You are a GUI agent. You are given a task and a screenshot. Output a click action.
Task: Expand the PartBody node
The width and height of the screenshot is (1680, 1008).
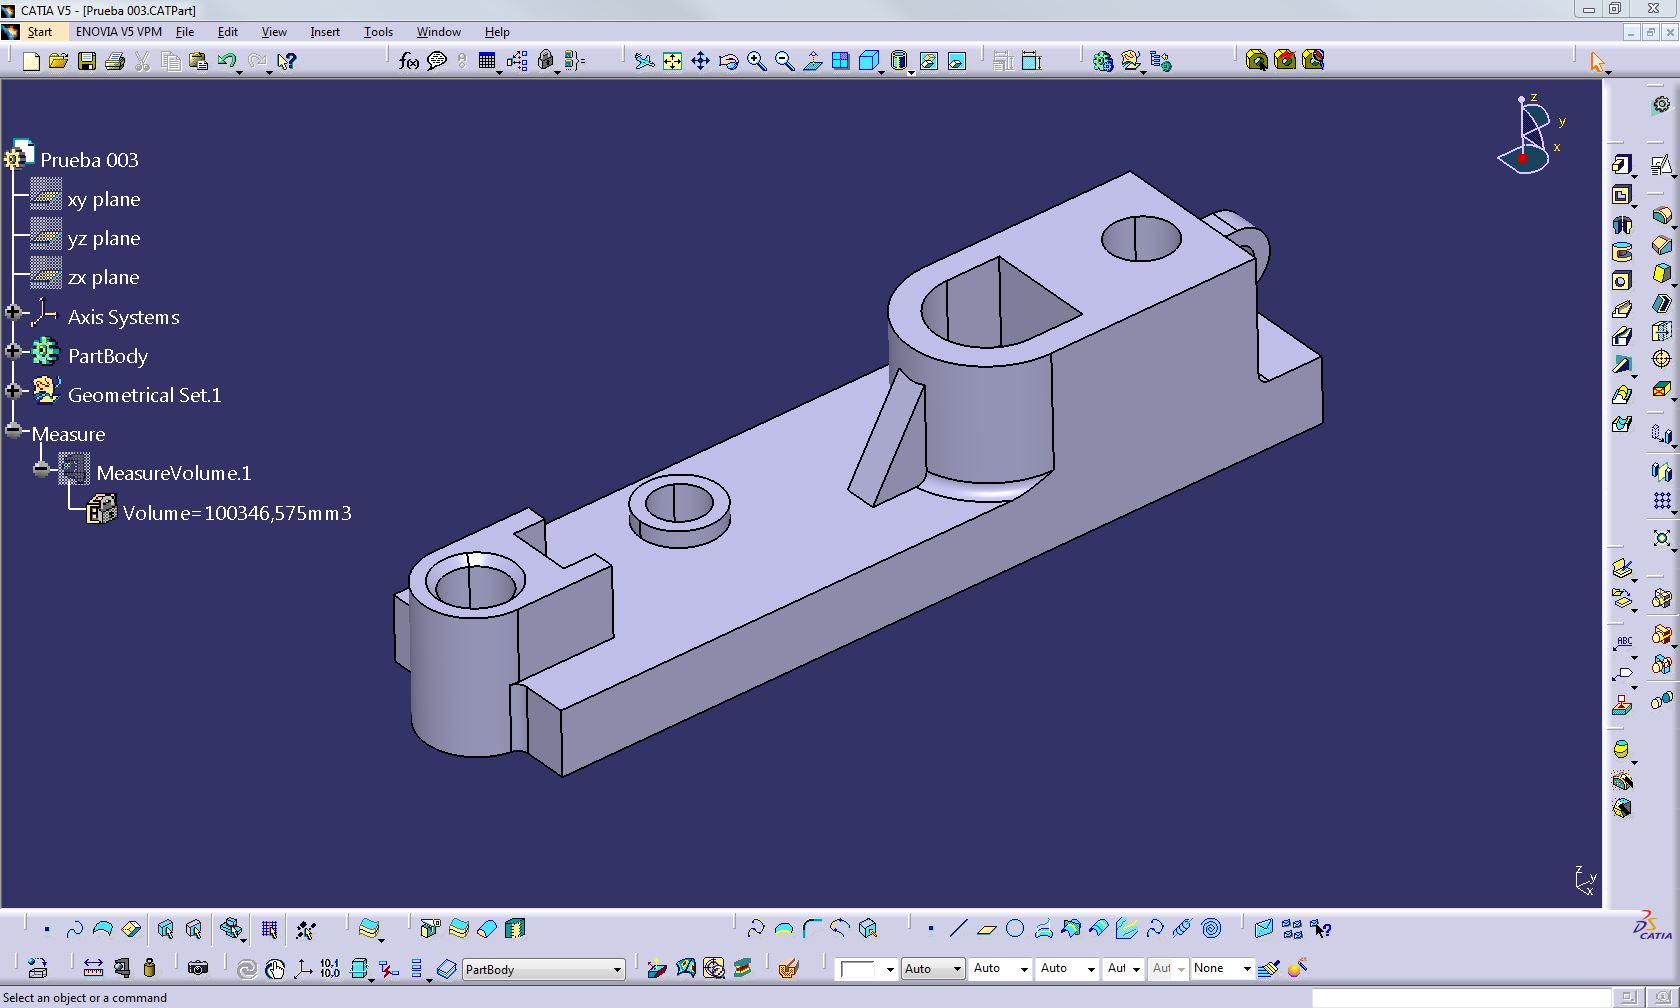pyautogui.click(x=13, y=351)
